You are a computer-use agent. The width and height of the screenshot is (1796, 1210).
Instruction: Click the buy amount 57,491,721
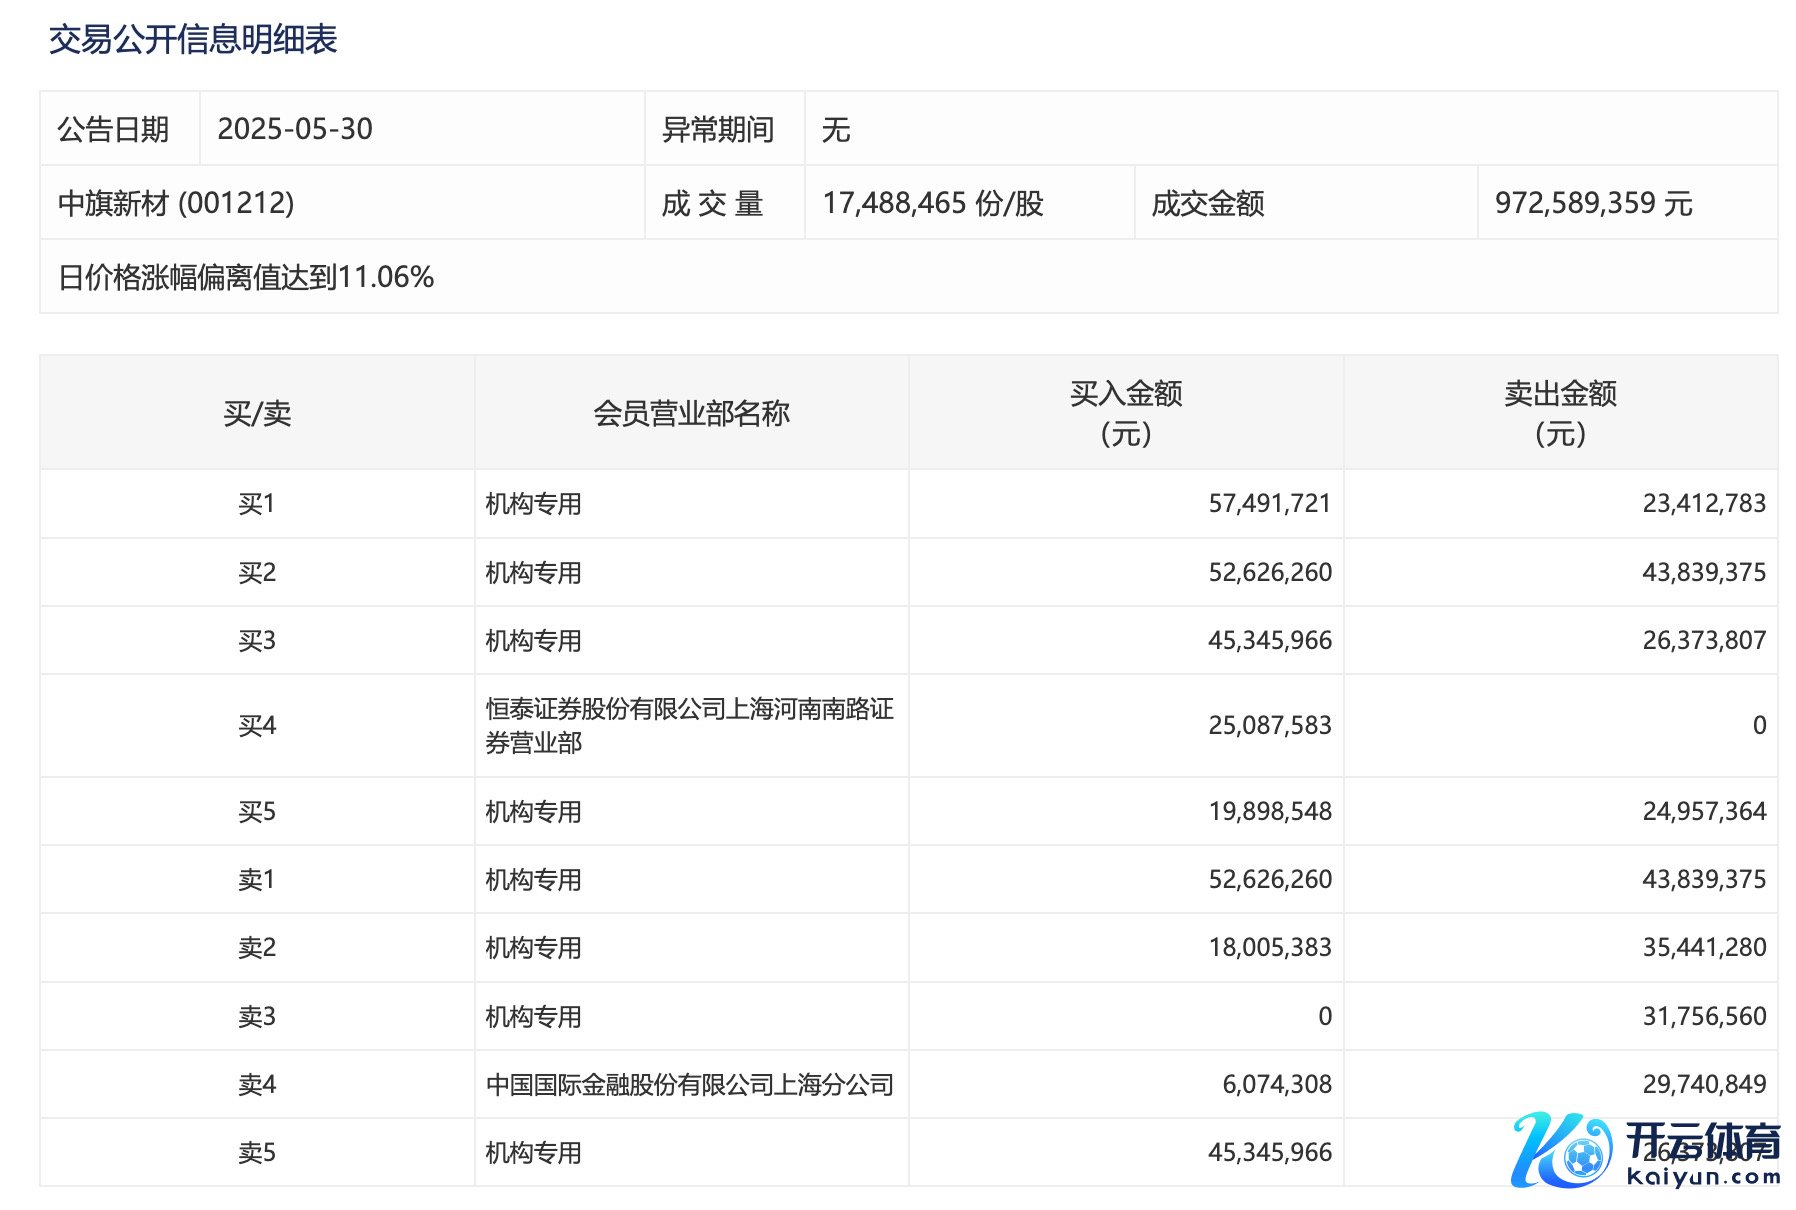[1269, 504]
